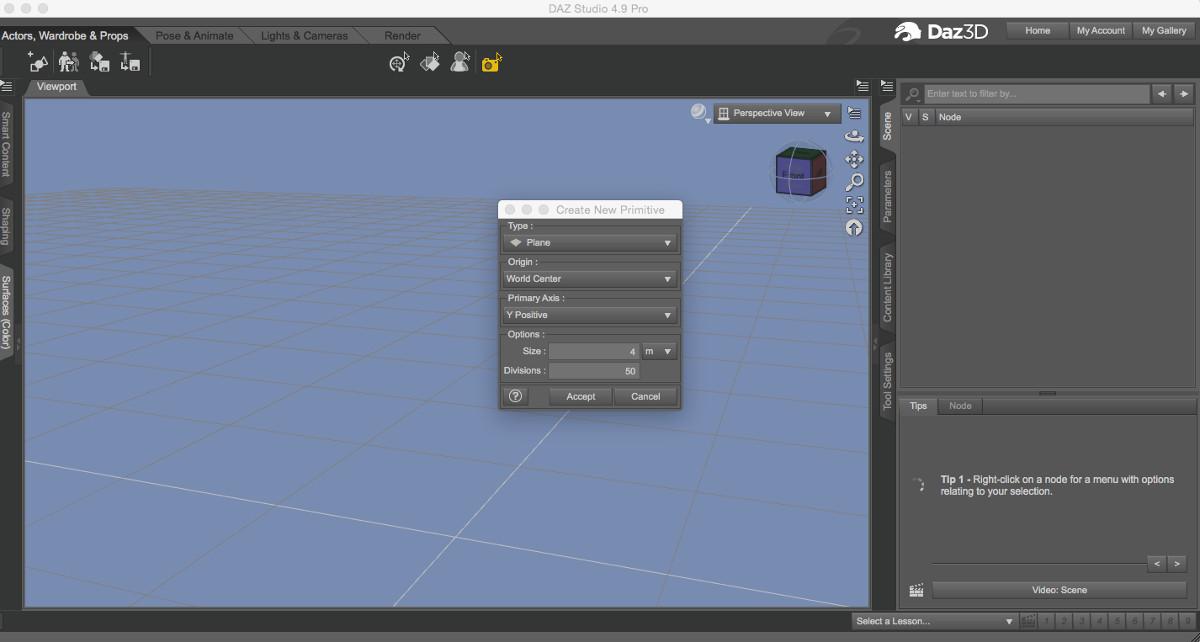This screenshot has width=1200, height=642.
Task: Click the reset camera arrow icon
Action: (854, 228)
